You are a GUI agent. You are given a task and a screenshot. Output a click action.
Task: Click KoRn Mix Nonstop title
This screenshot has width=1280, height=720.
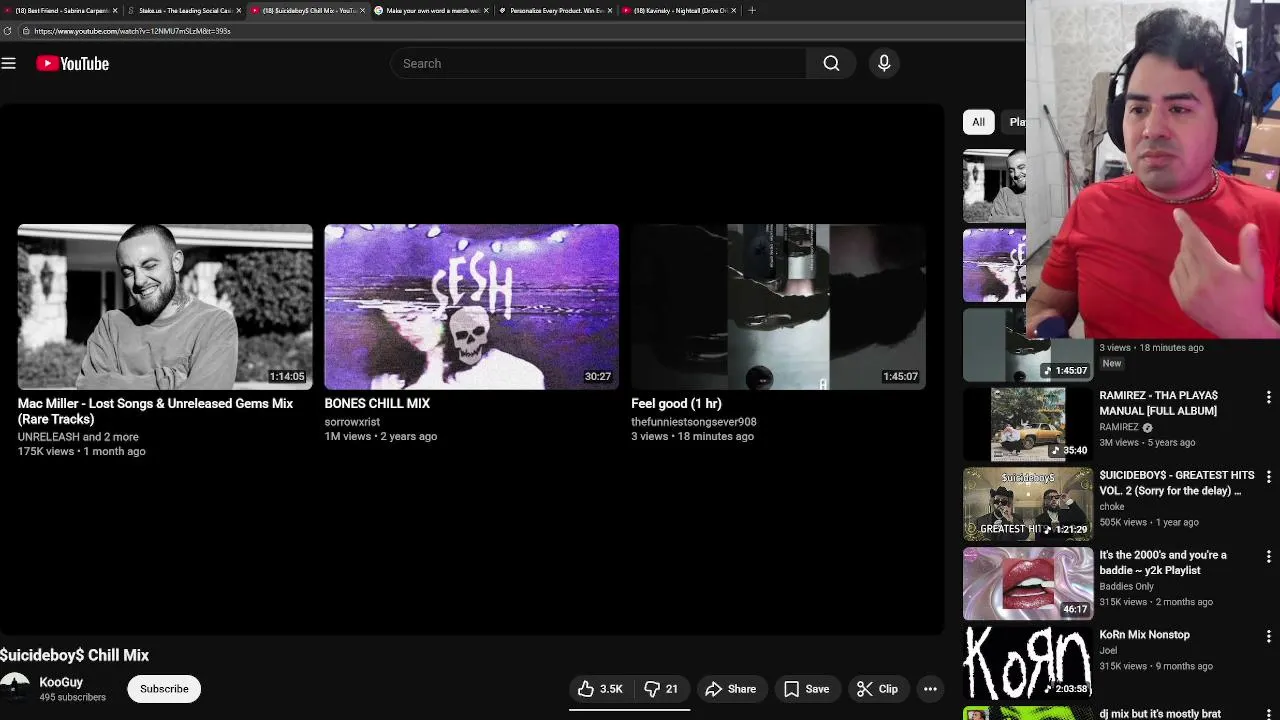[x=1144, y=635]
